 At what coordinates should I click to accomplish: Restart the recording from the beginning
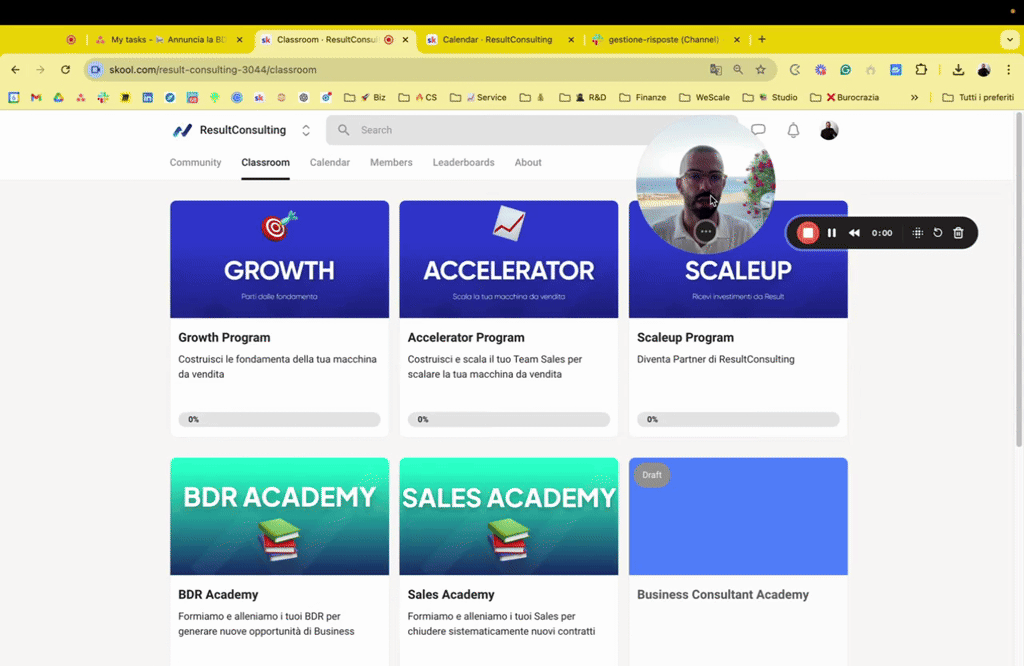point(937,232)
